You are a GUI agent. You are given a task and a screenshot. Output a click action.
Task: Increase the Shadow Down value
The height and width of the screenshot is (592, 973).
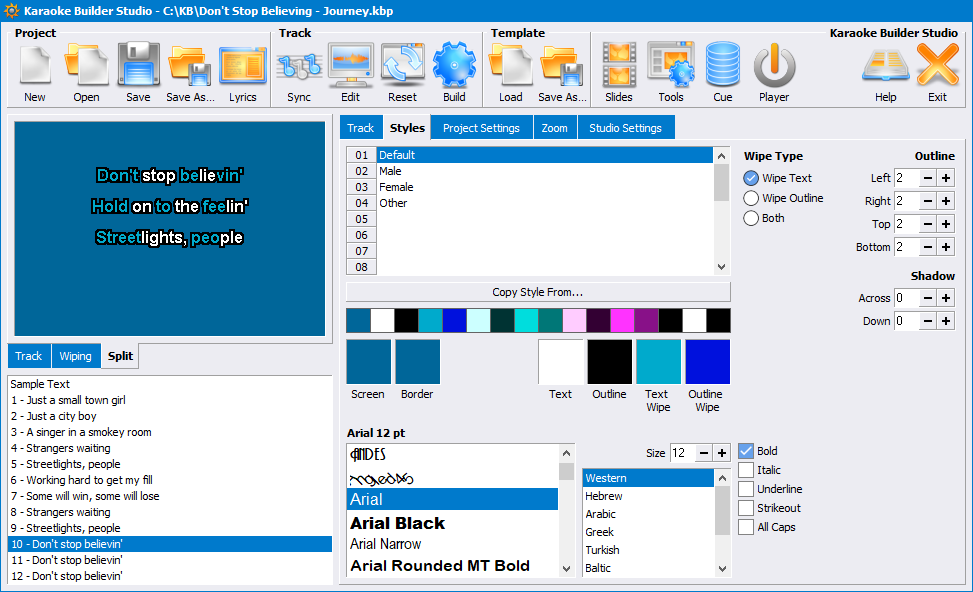(945, 321)
